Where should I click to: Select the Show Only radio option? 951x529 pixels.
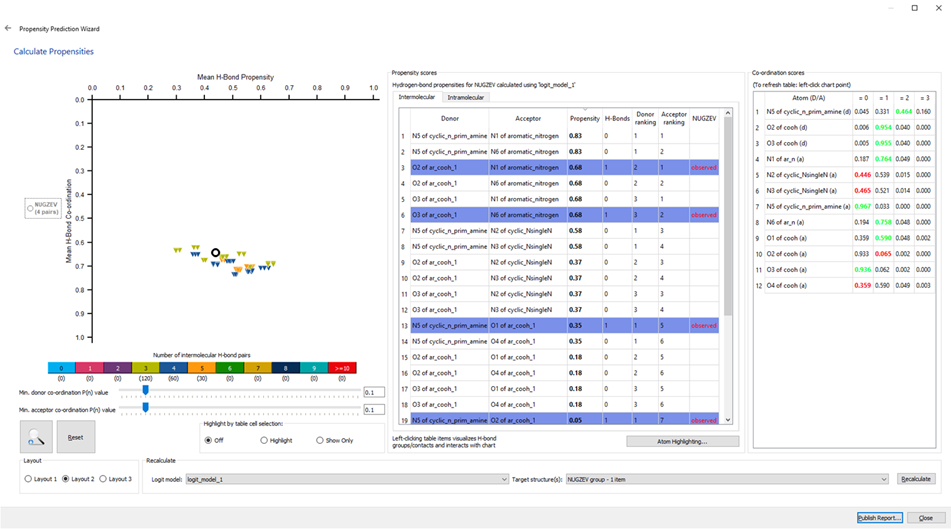(x=320, y=440)
